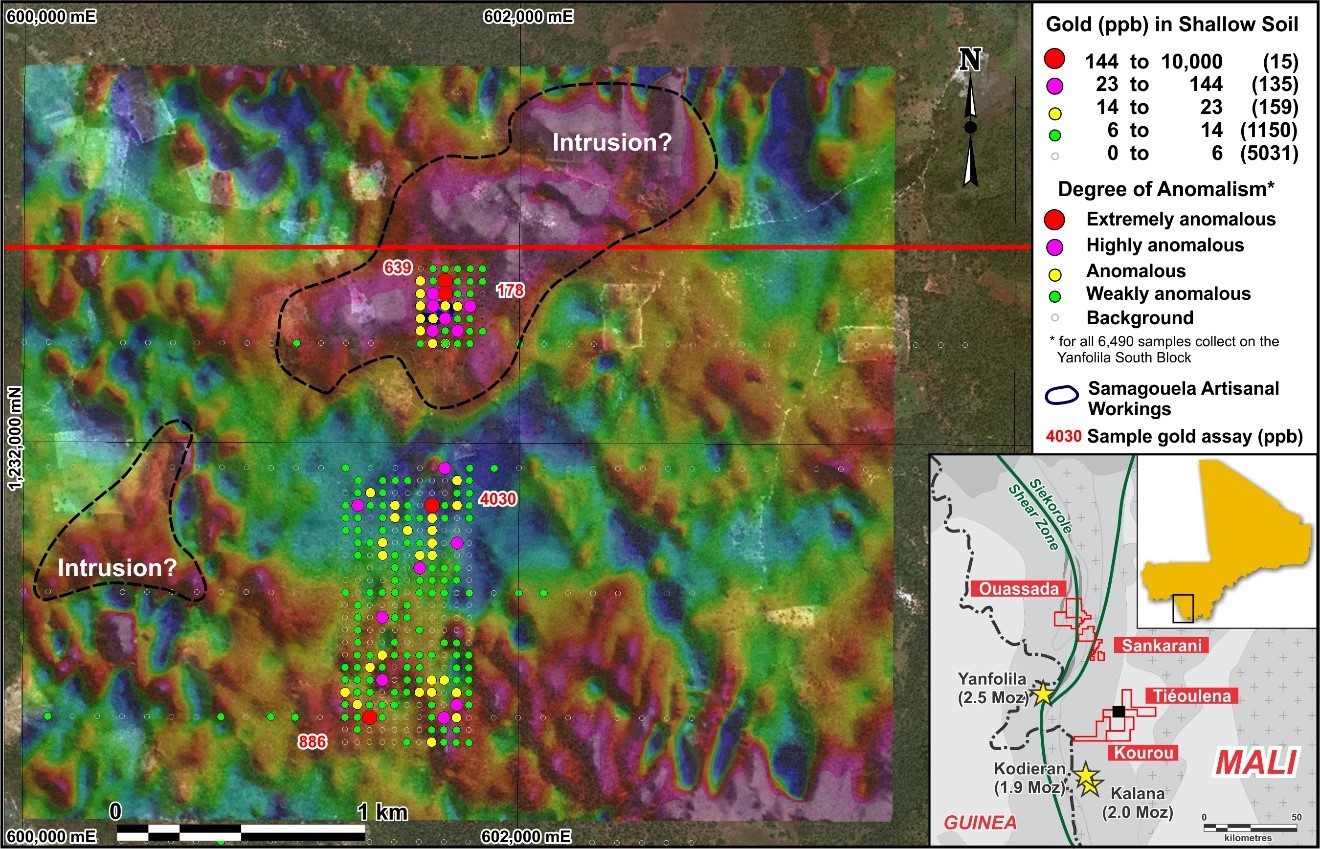Screen dimensions: 1320x849
Task: Click the 1 km scale bar
Action: tap(240, 831)
